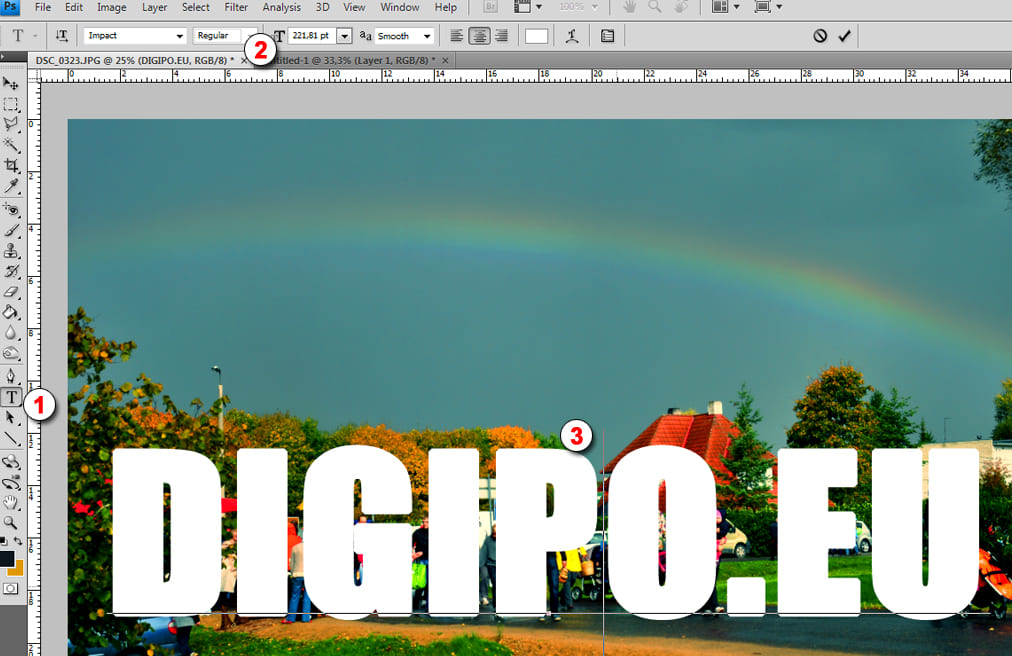The width and height of the screenshot is (1012, 656).
Task: Select the Paint Bucket tool
Action: click(11, 313)
